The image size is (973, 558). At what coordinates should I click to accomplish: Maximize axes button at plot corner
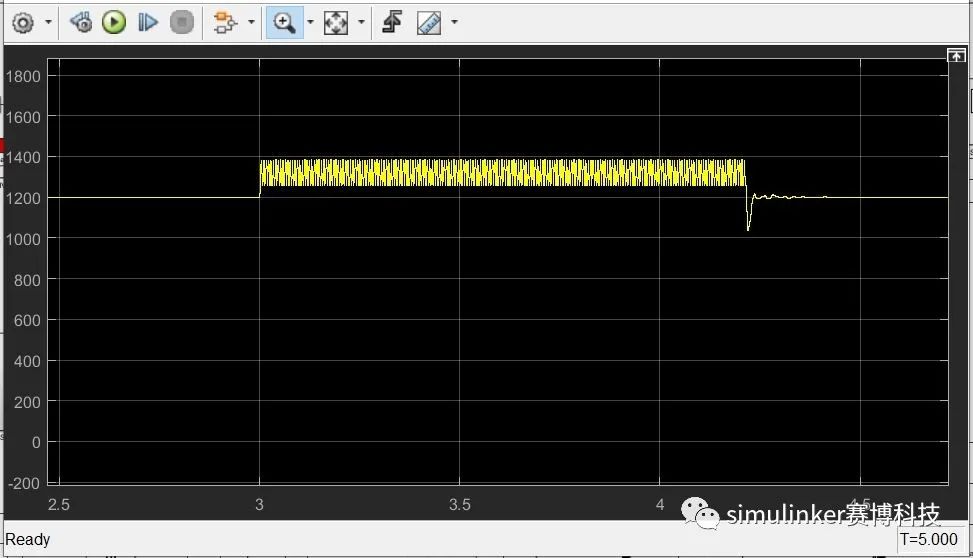click(x=956, y=55)
